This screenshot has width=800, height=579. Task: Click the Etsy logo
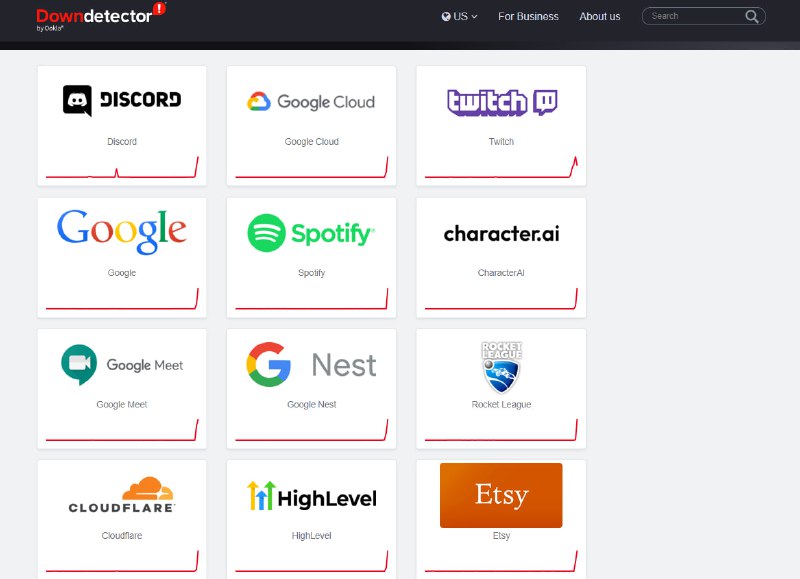pyautogui.click(x=501, y=495)
